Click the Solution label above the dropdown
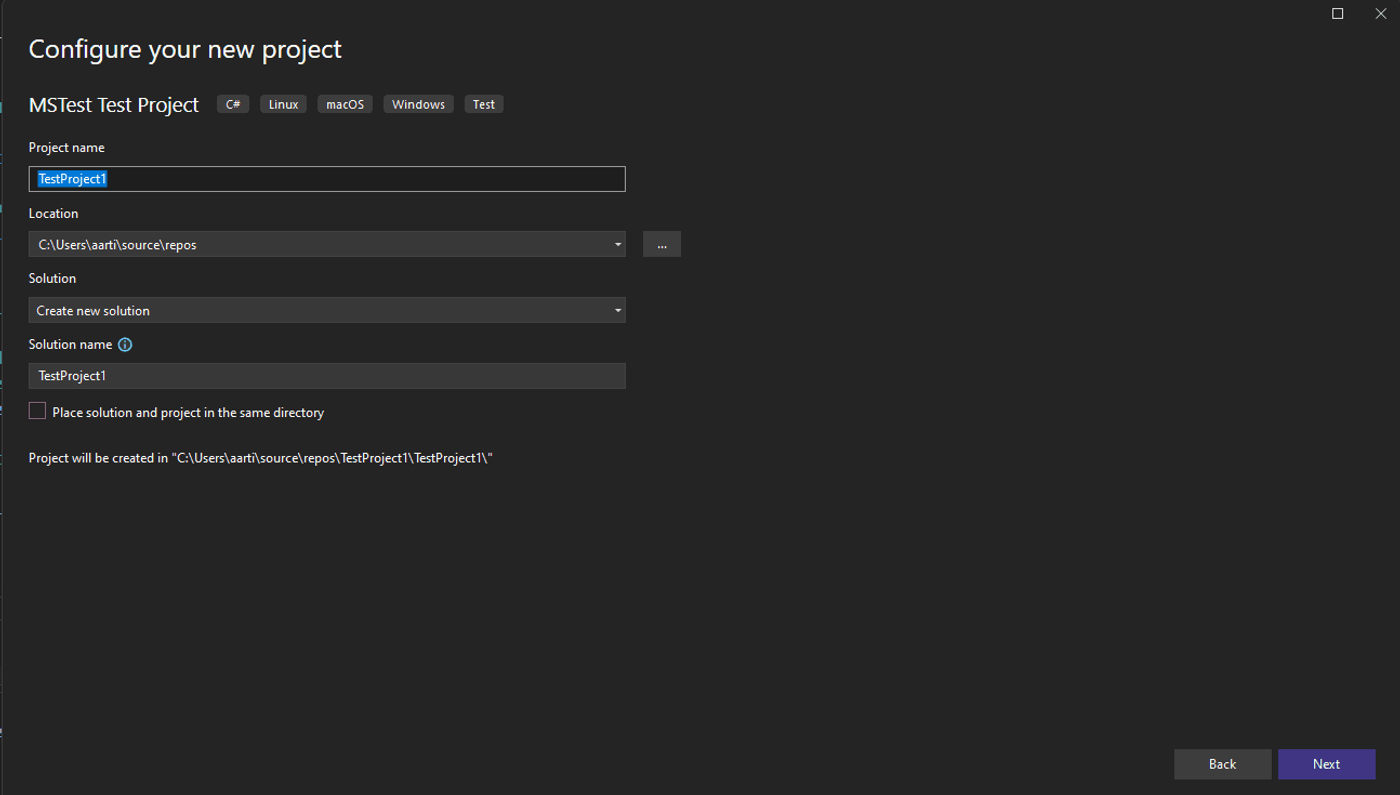Screen dimensions: 1400x795 point(52,279)
